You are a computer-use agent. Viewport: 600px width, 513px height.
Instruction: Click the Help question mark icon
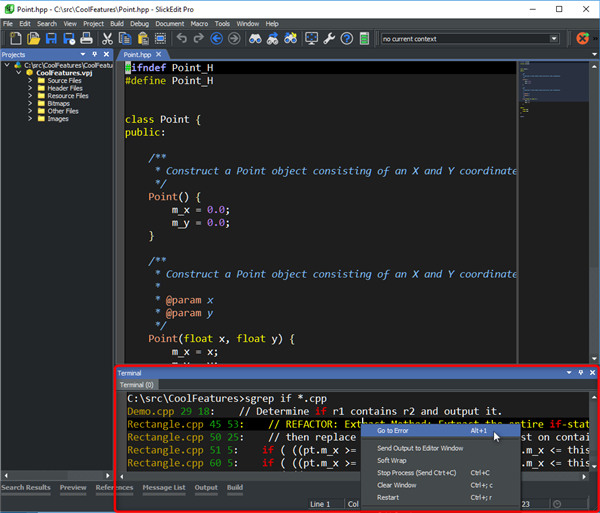(x=347, y=39)
